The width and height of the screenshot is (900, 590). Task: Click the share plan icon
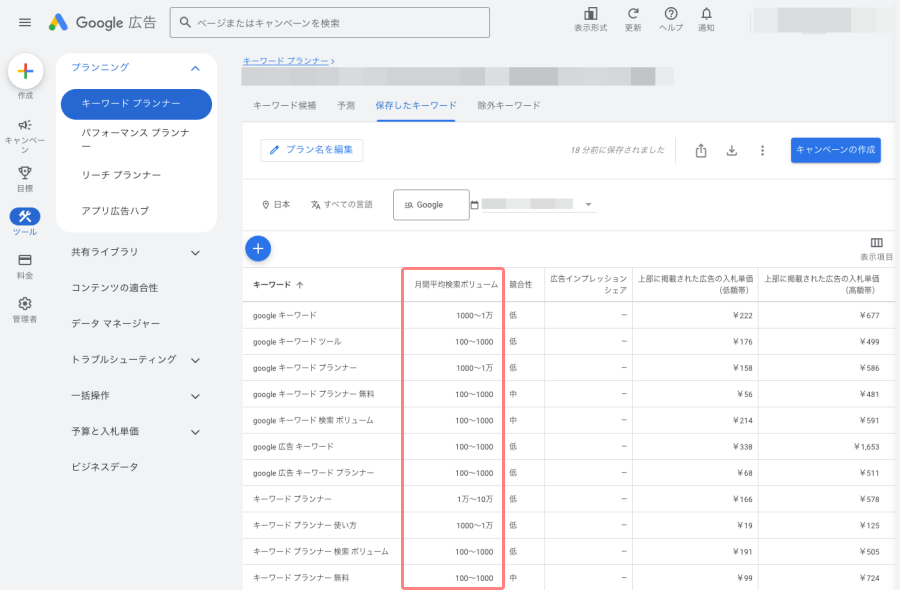click(701, 151)
